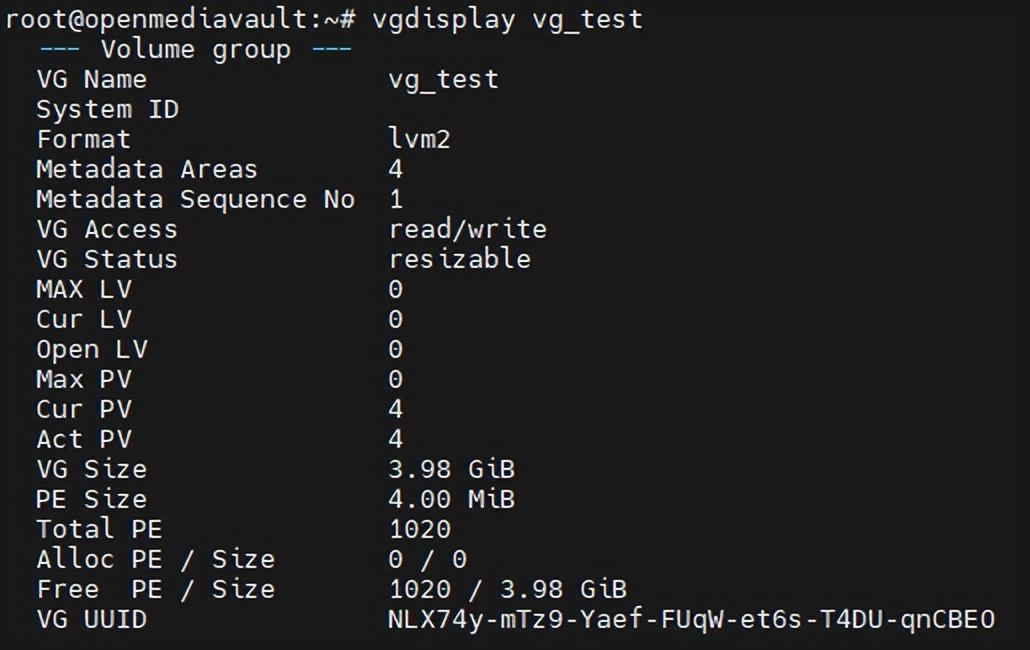
Task: Click the Cur PV value 4
Action: tap(395, 409)
